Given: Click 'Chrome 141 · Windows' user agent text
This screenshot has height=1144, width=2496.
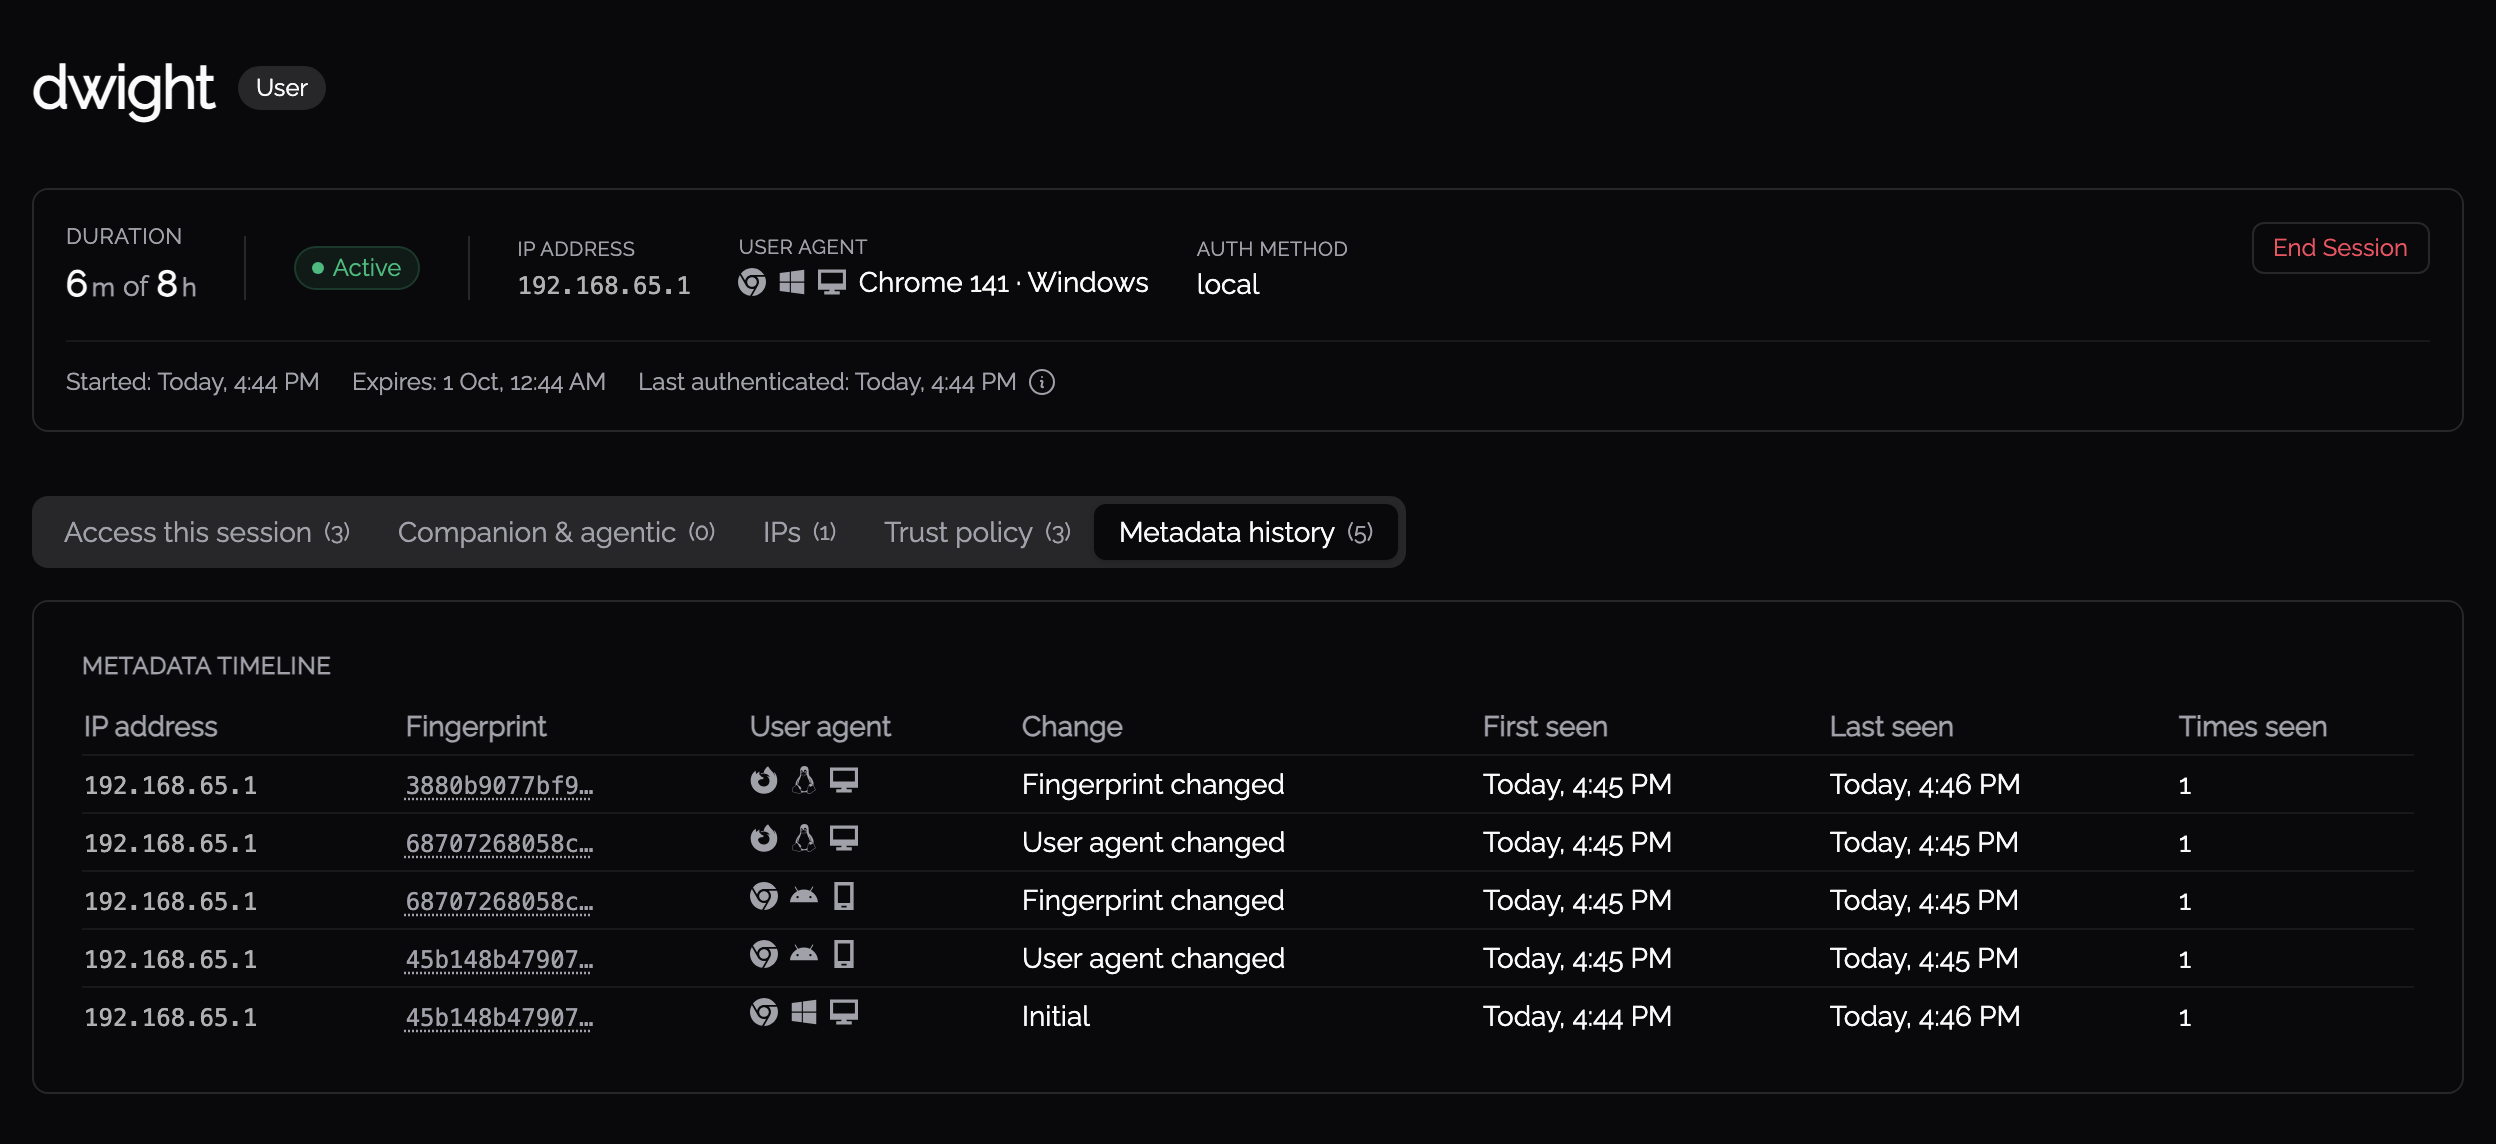Looking at the screenshot, I should (x=1003, y=283).
